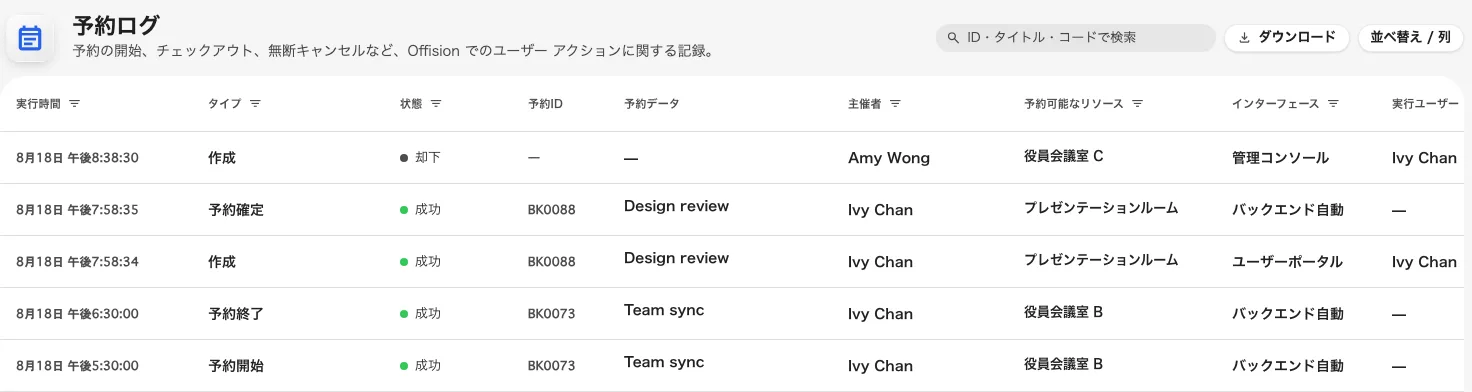This screenshot has height=392, width=1472.
Task: Click the 予約確定 type cell
Action: point(236,210)
